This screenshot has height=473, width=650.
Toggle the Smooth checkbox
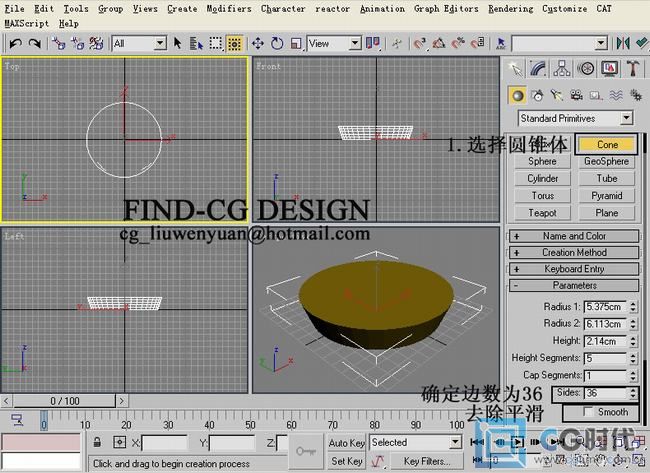tap(588, 412)
